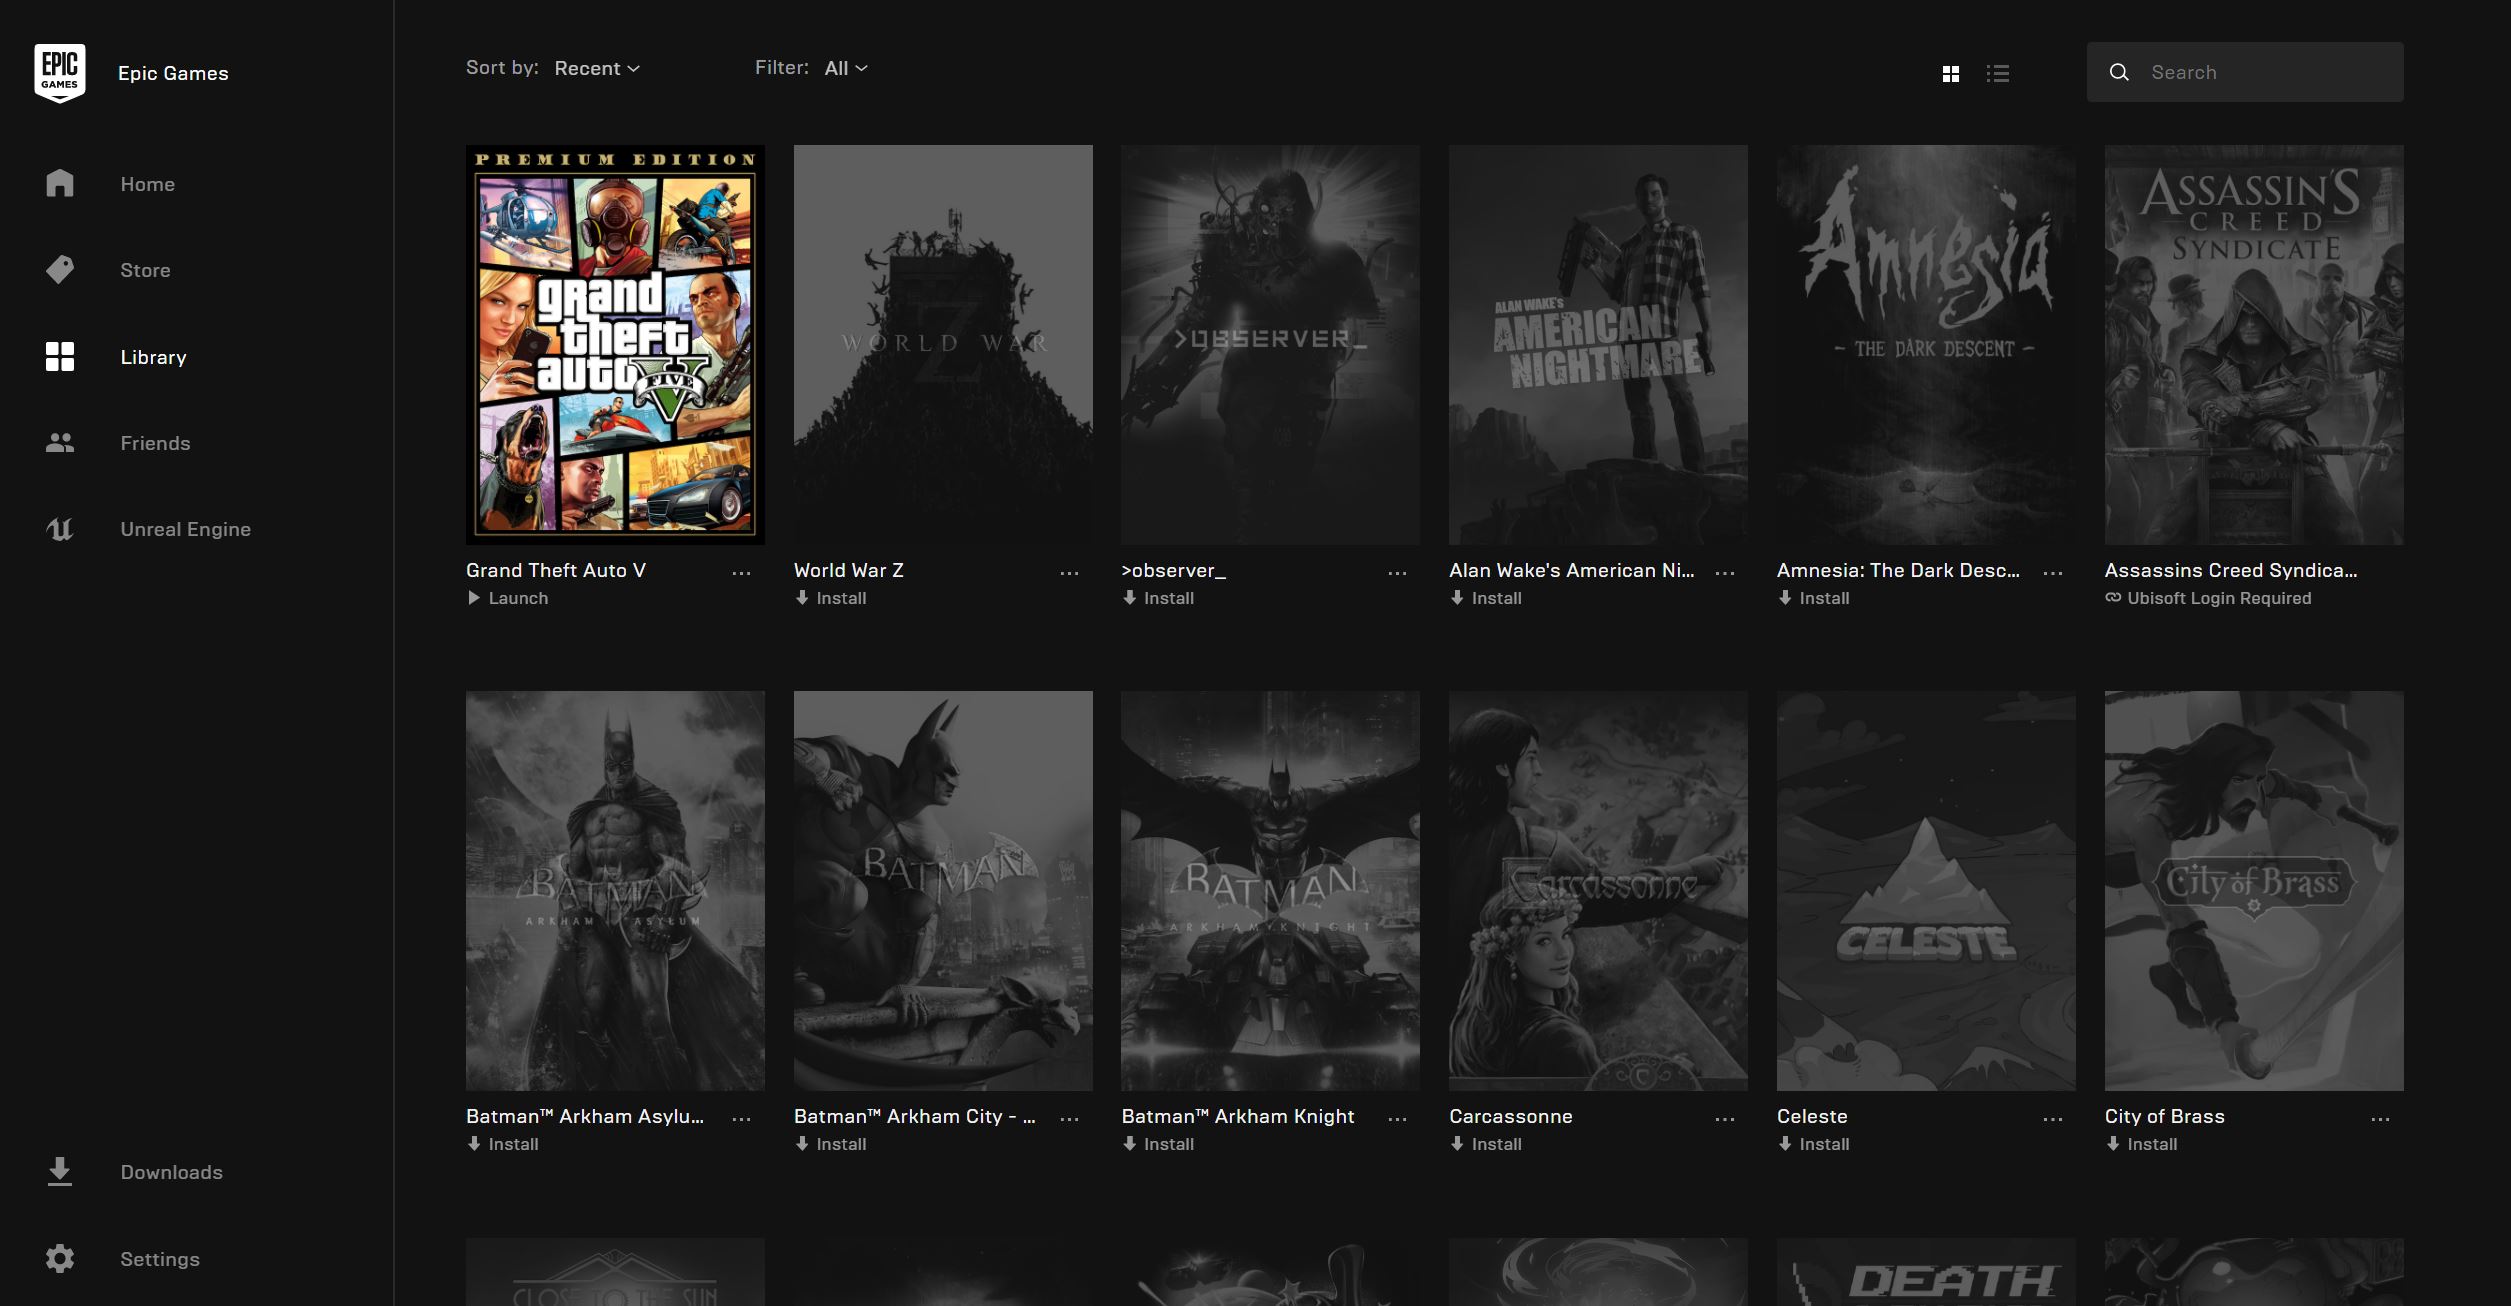Viewport: 2511px width, 1306px height.
Task: Install Celeste
Action: pyautogui.click(x=1814, y=1144)
